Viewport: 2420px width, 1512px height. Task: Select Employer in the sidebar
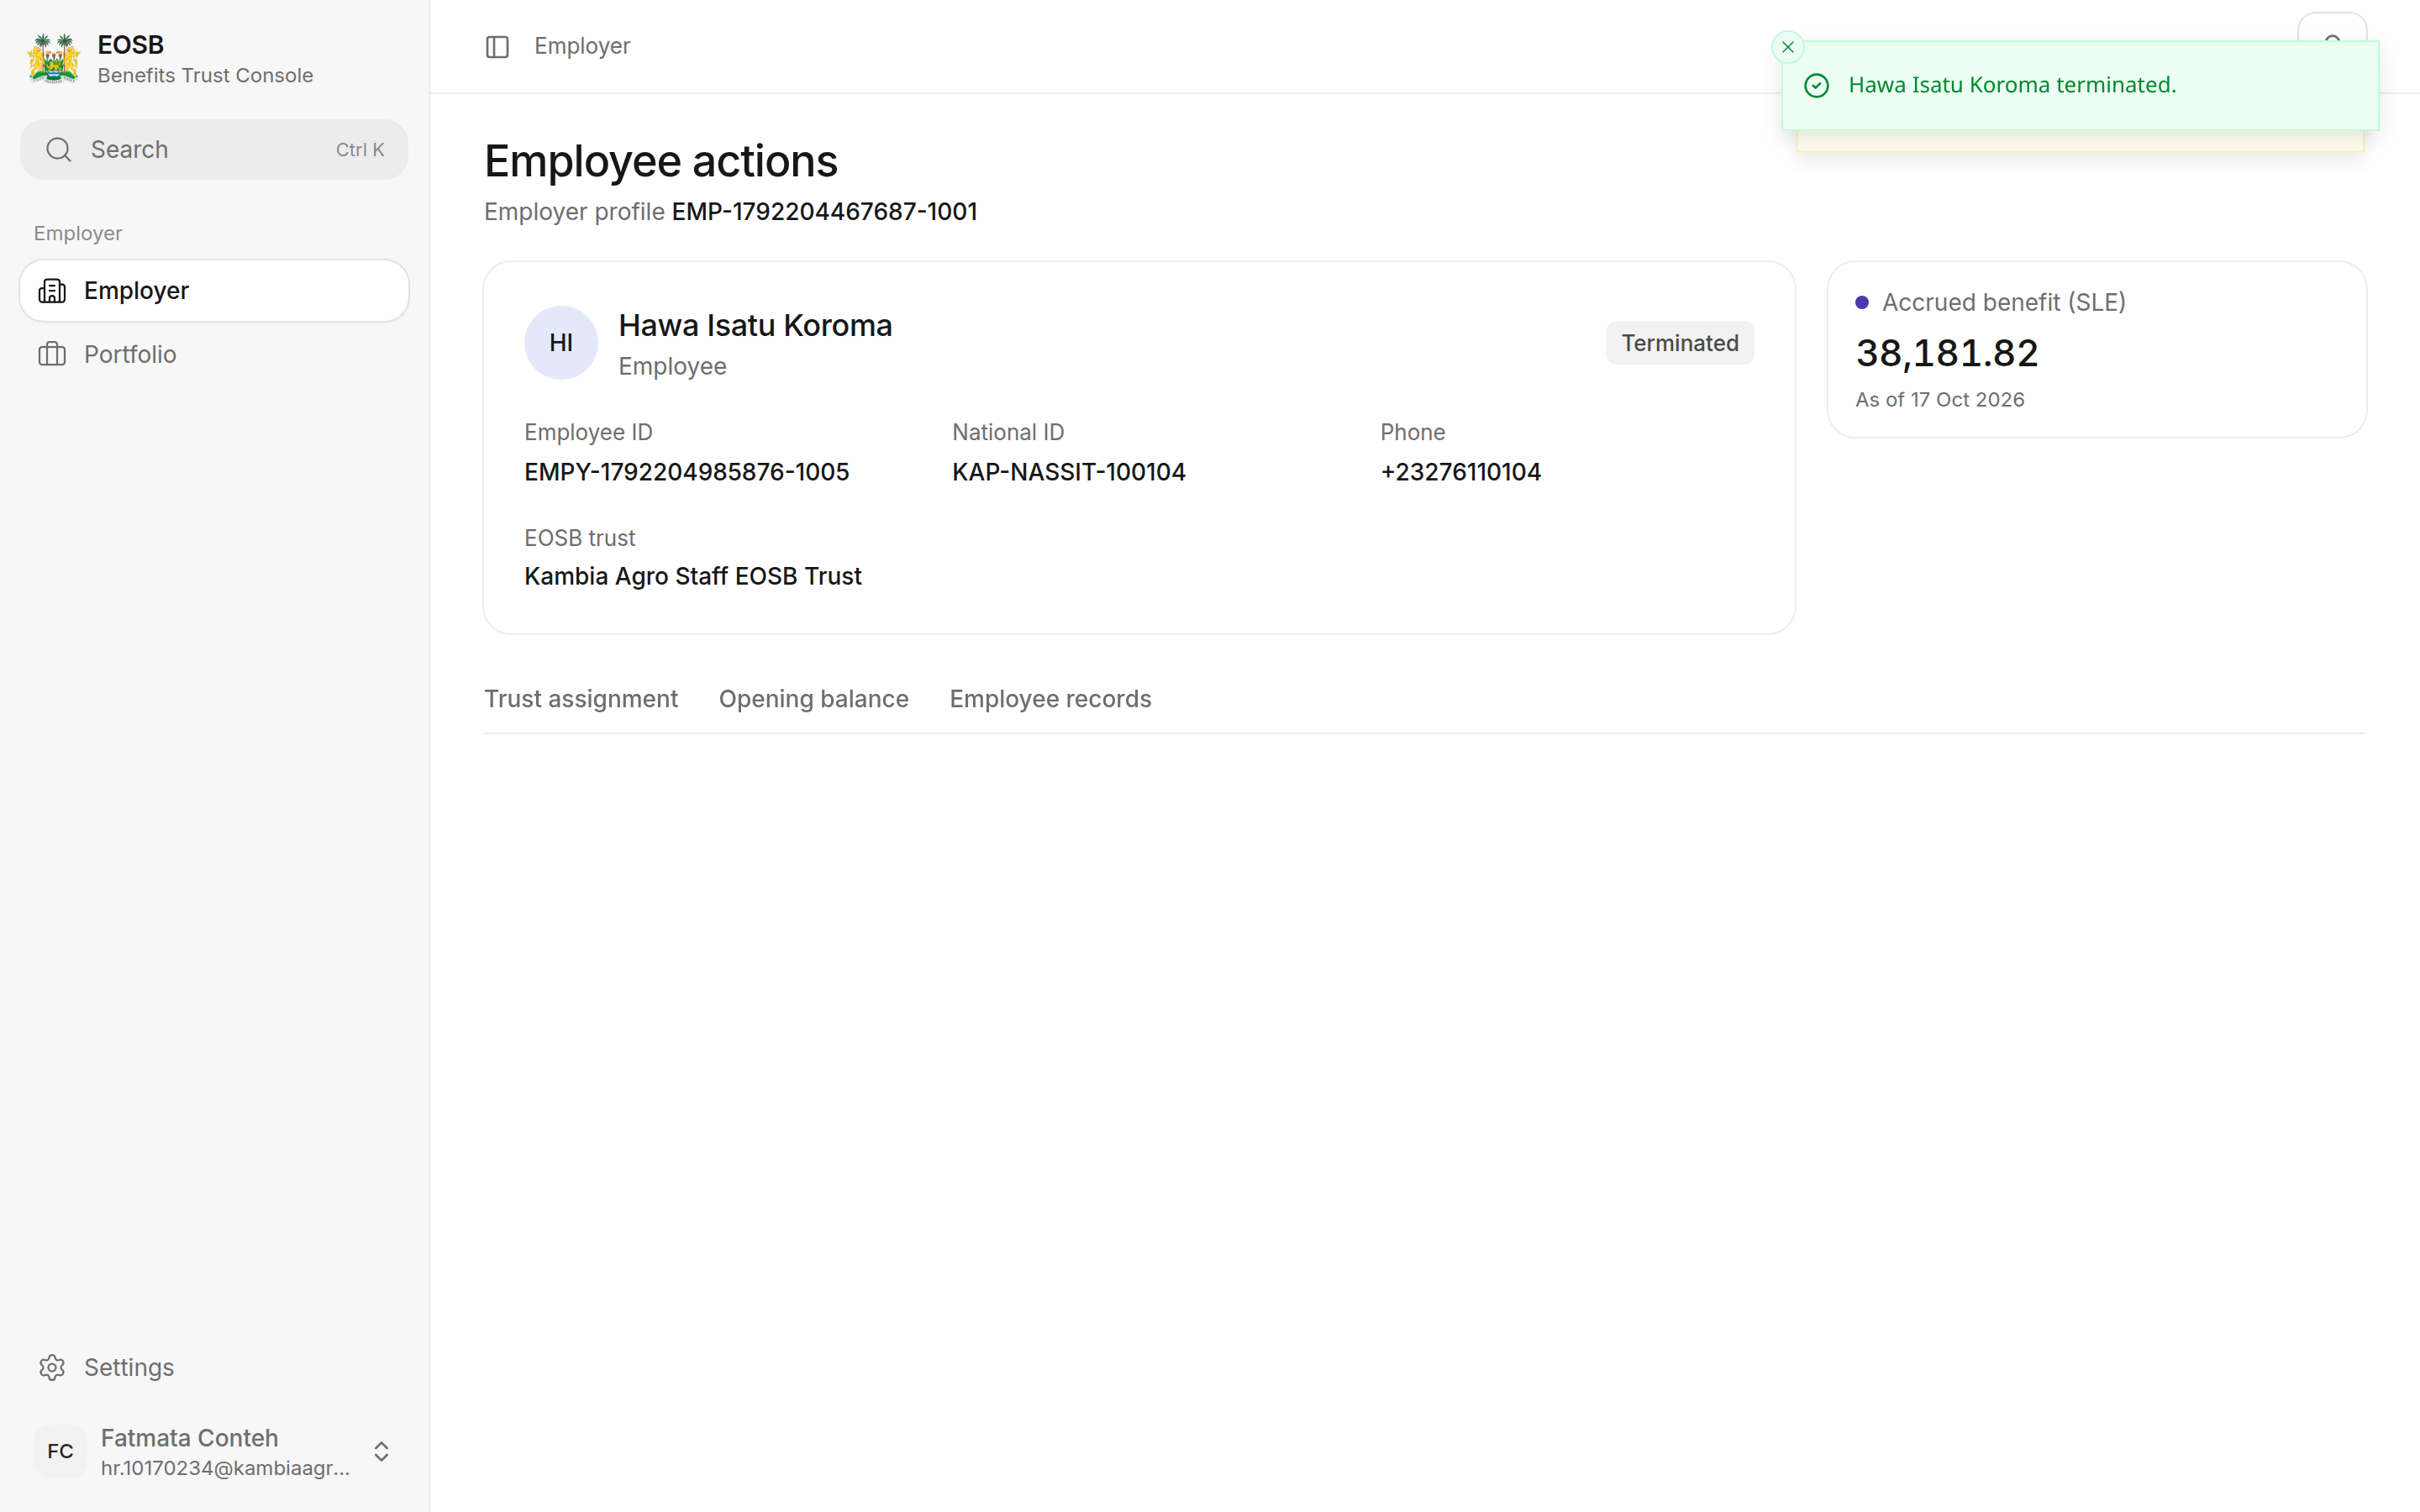[214, 291]
